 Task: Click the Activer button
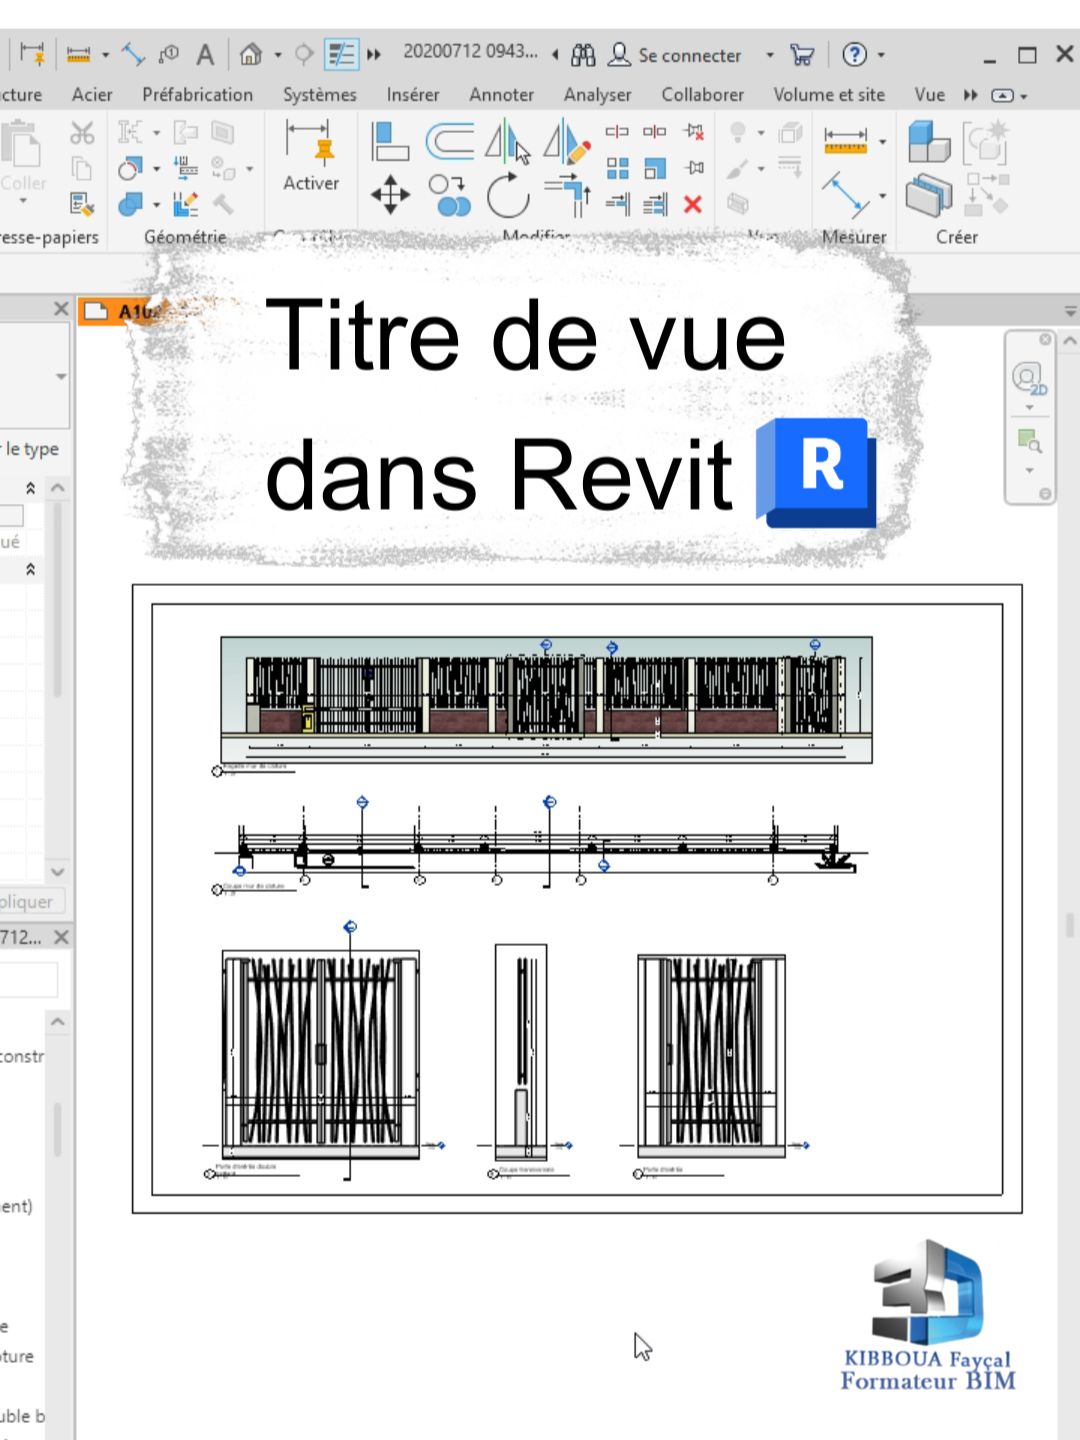click(x=310, y=155)
